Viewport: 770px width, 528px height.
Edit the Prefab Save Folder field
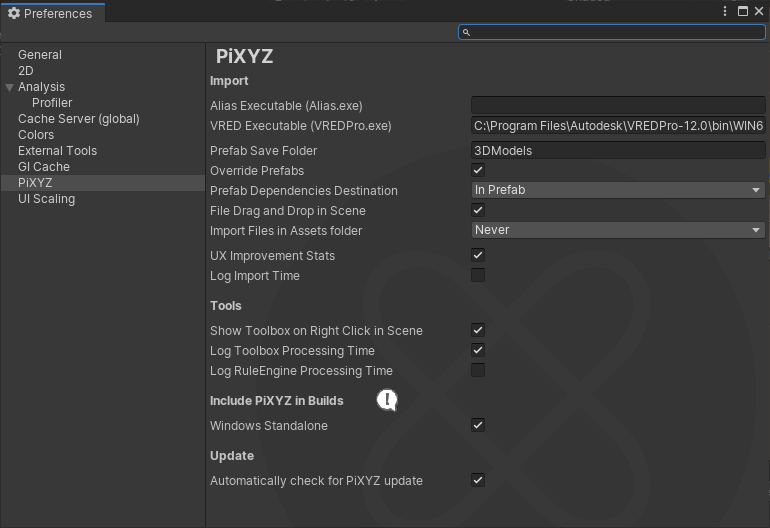click(x=618, y=150)
